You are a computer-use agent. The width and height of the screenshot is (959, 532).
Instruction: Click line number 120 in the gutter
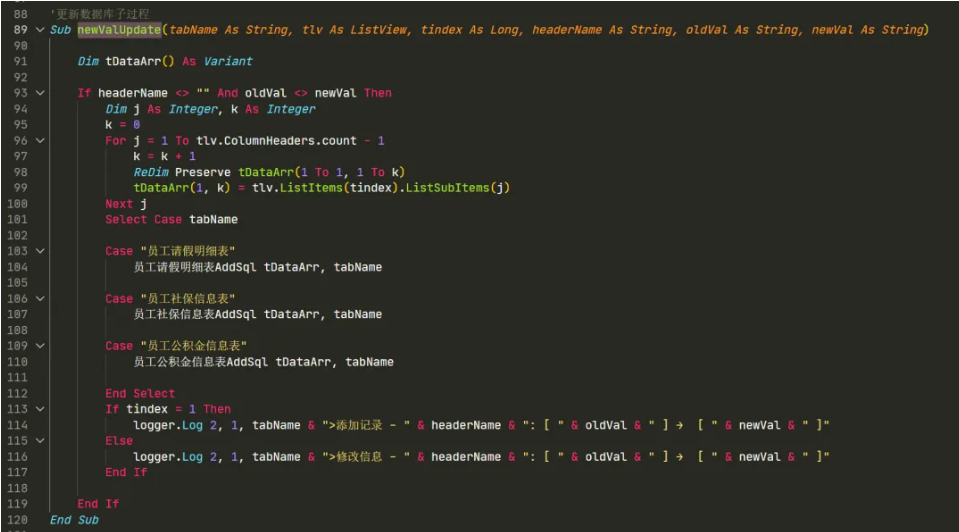[17, 520]
